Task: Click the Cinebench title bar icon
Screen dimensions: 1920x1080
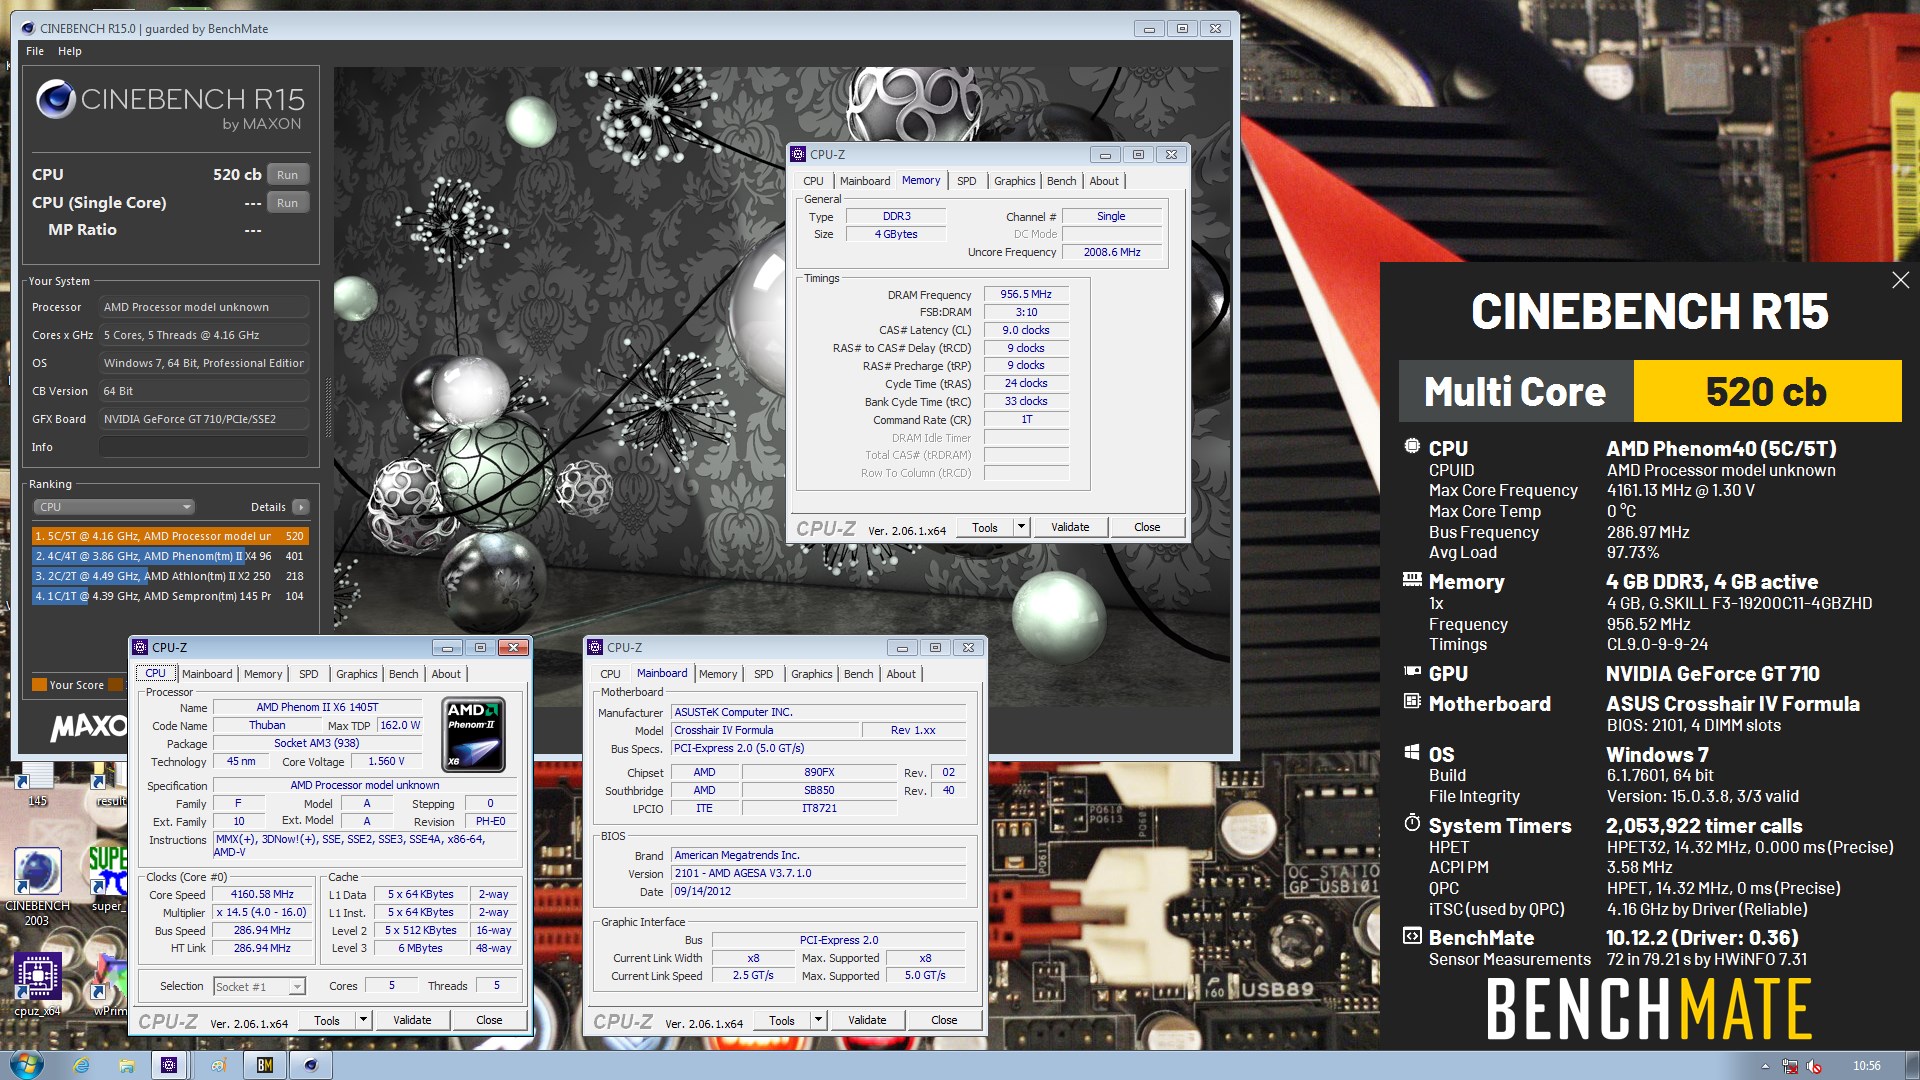Action: 27,28
